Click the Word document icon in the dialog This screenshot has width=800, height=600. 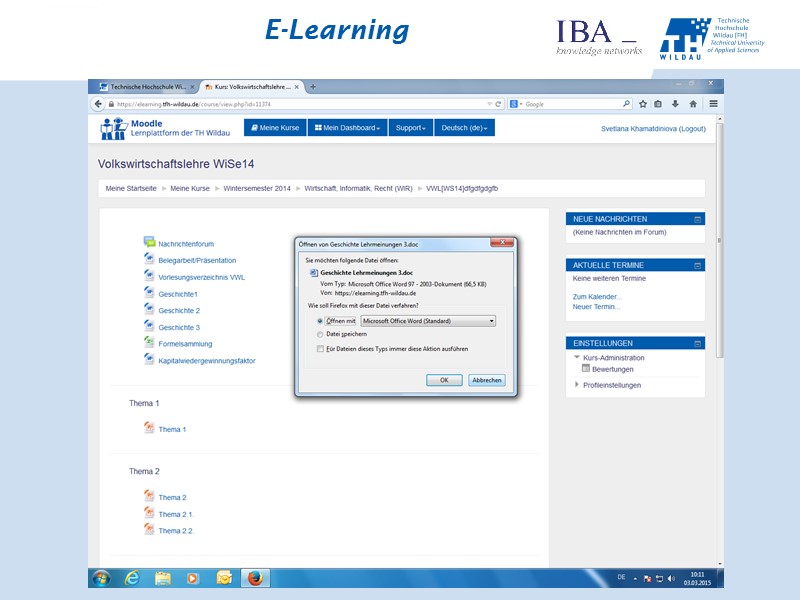pyautogui.click(x=313, y=272)
